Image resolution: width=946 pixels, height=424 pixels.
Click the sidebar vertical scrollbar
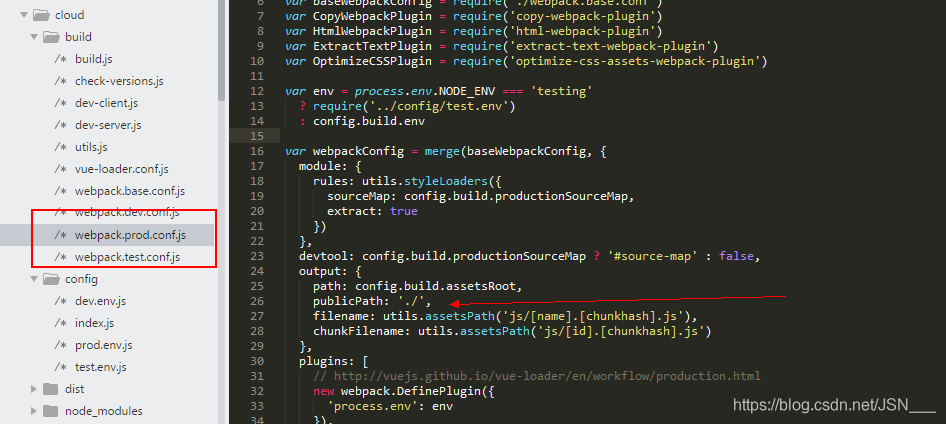coord(221,50)
